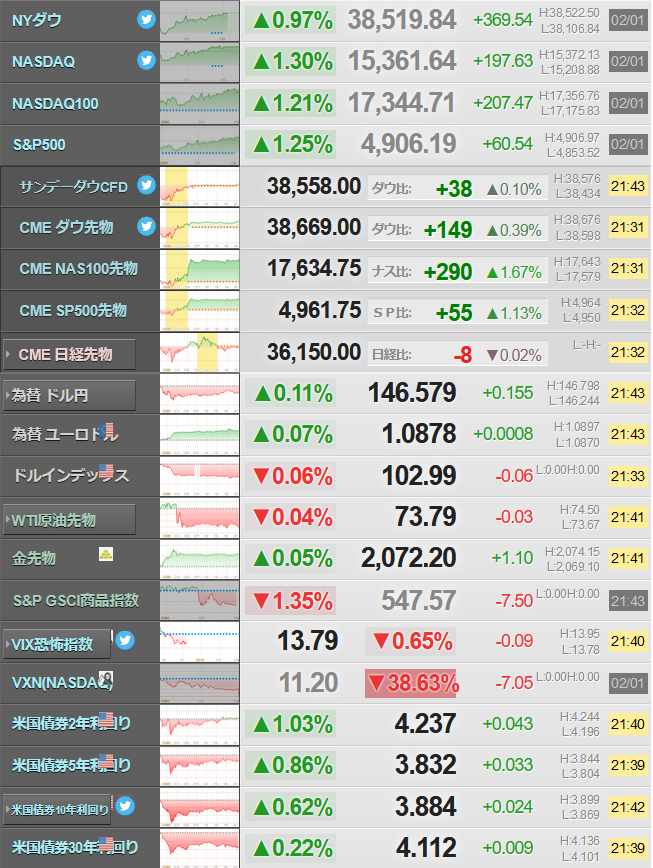Click the 日経先物 price 36,150.00
This screenshot has width=653, height=868.
[x=314, y=352]
